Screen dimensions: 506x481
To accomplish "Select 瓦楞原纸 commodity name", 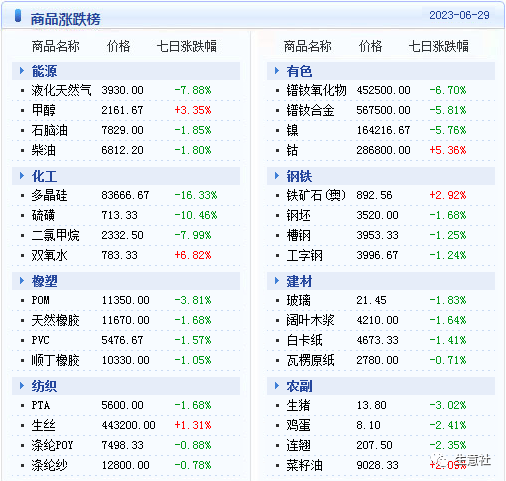I will (310, 360).
